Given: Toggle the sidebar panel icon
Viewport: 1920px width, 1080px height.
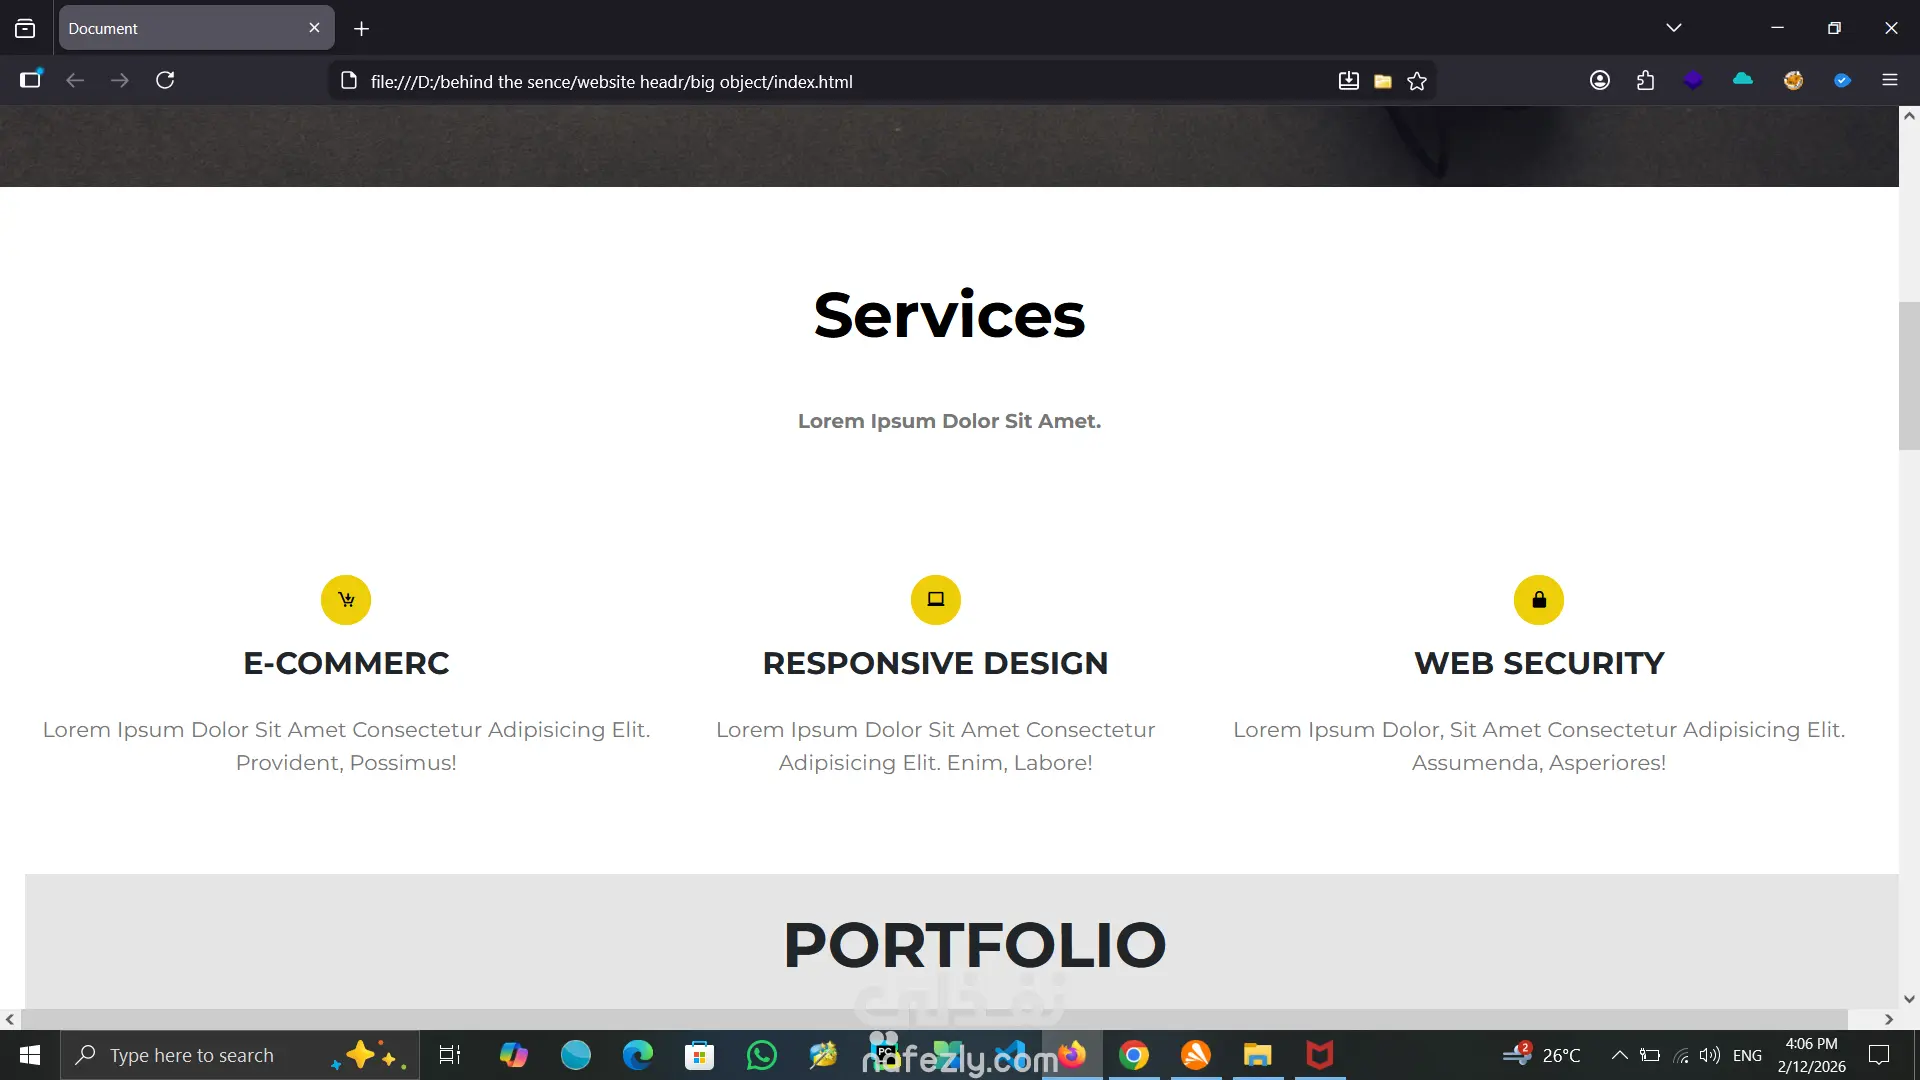Looking at the screenshot, I should 30,80.
